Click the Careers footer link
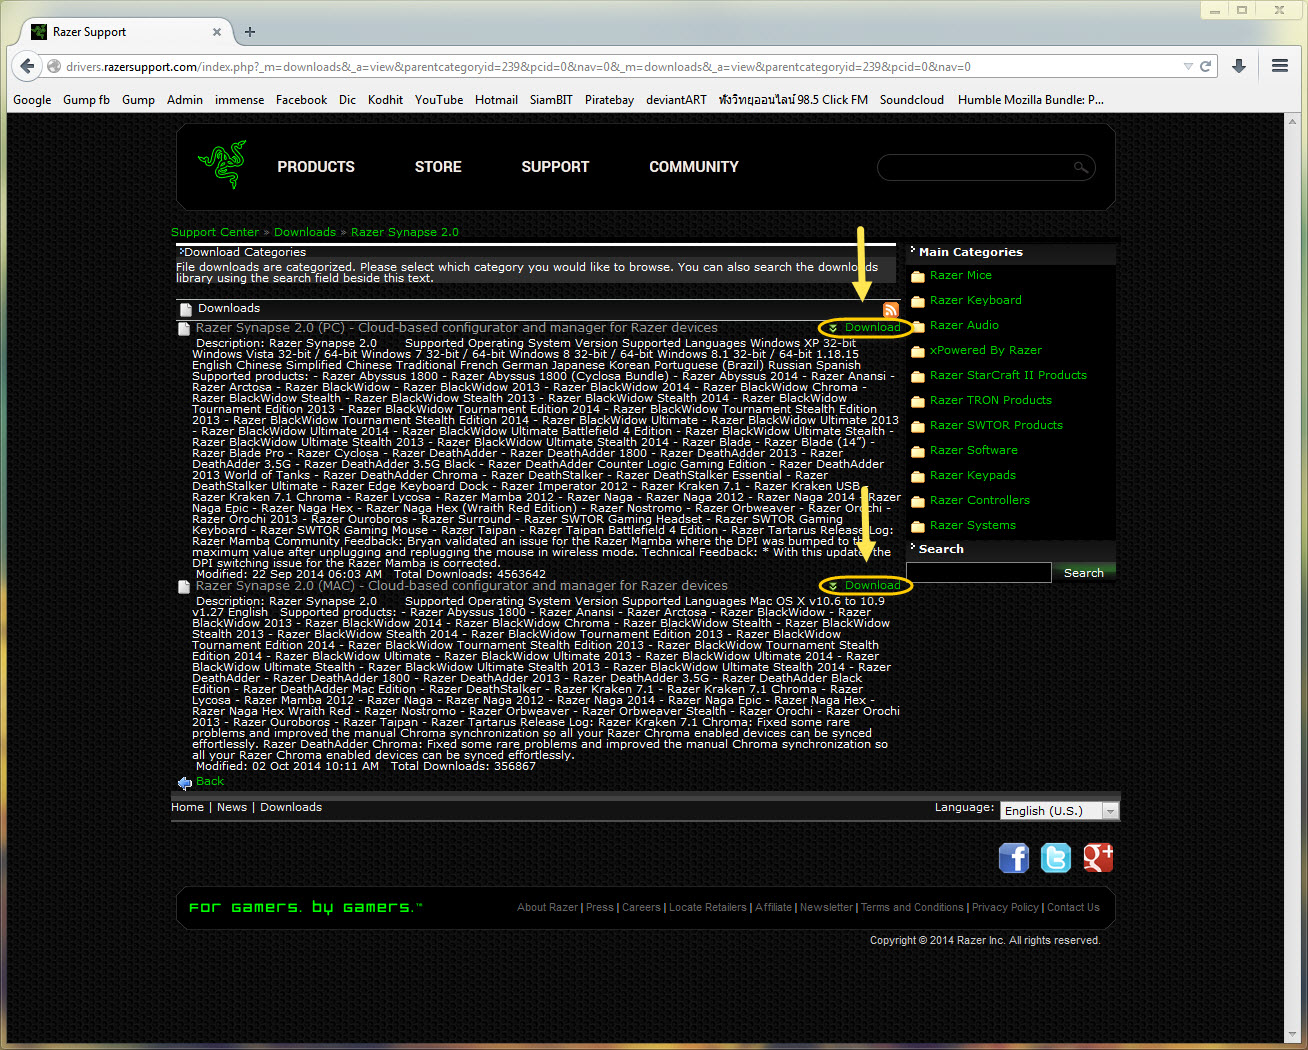1308x1050 pixels. point(641,908)
